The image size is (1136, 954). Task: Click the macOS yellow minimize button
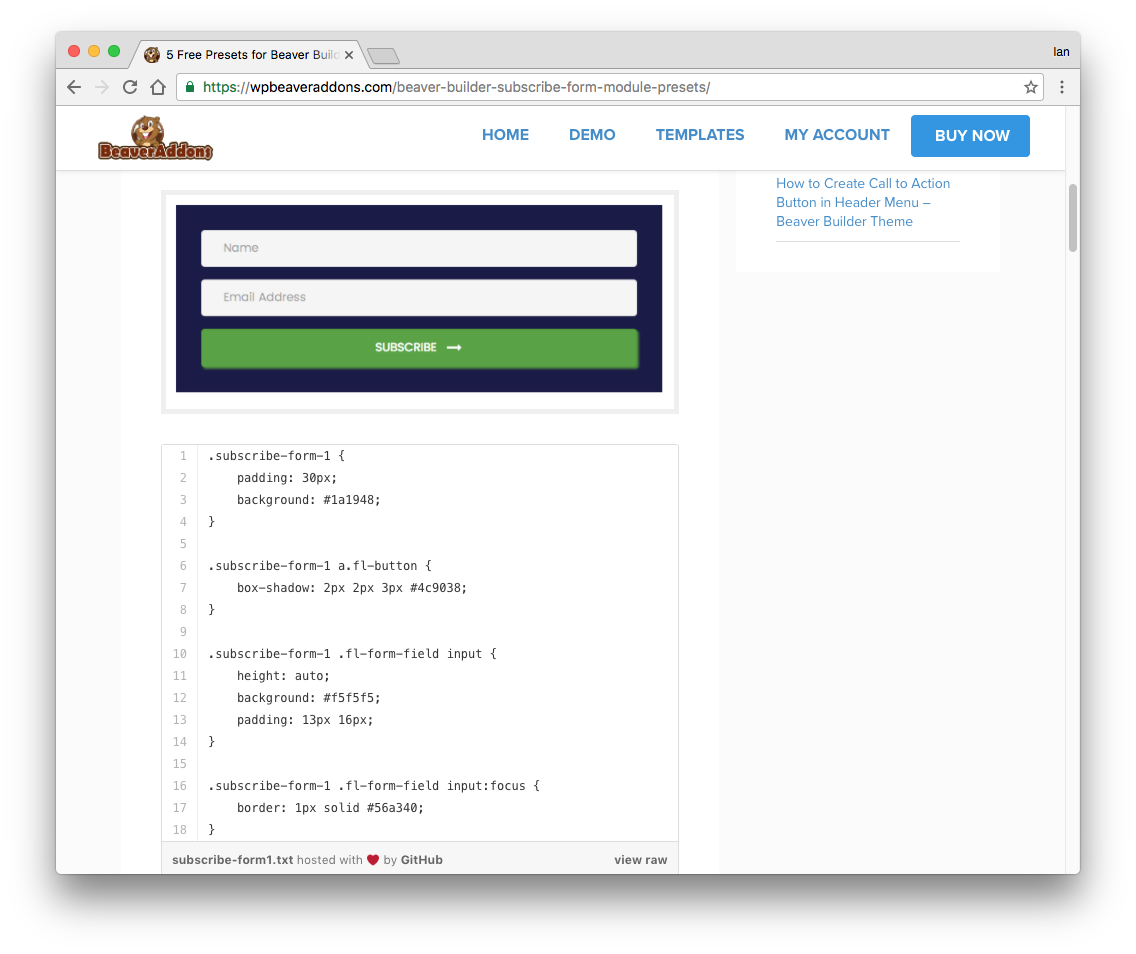pyautogui.click(x=93, y=51)
